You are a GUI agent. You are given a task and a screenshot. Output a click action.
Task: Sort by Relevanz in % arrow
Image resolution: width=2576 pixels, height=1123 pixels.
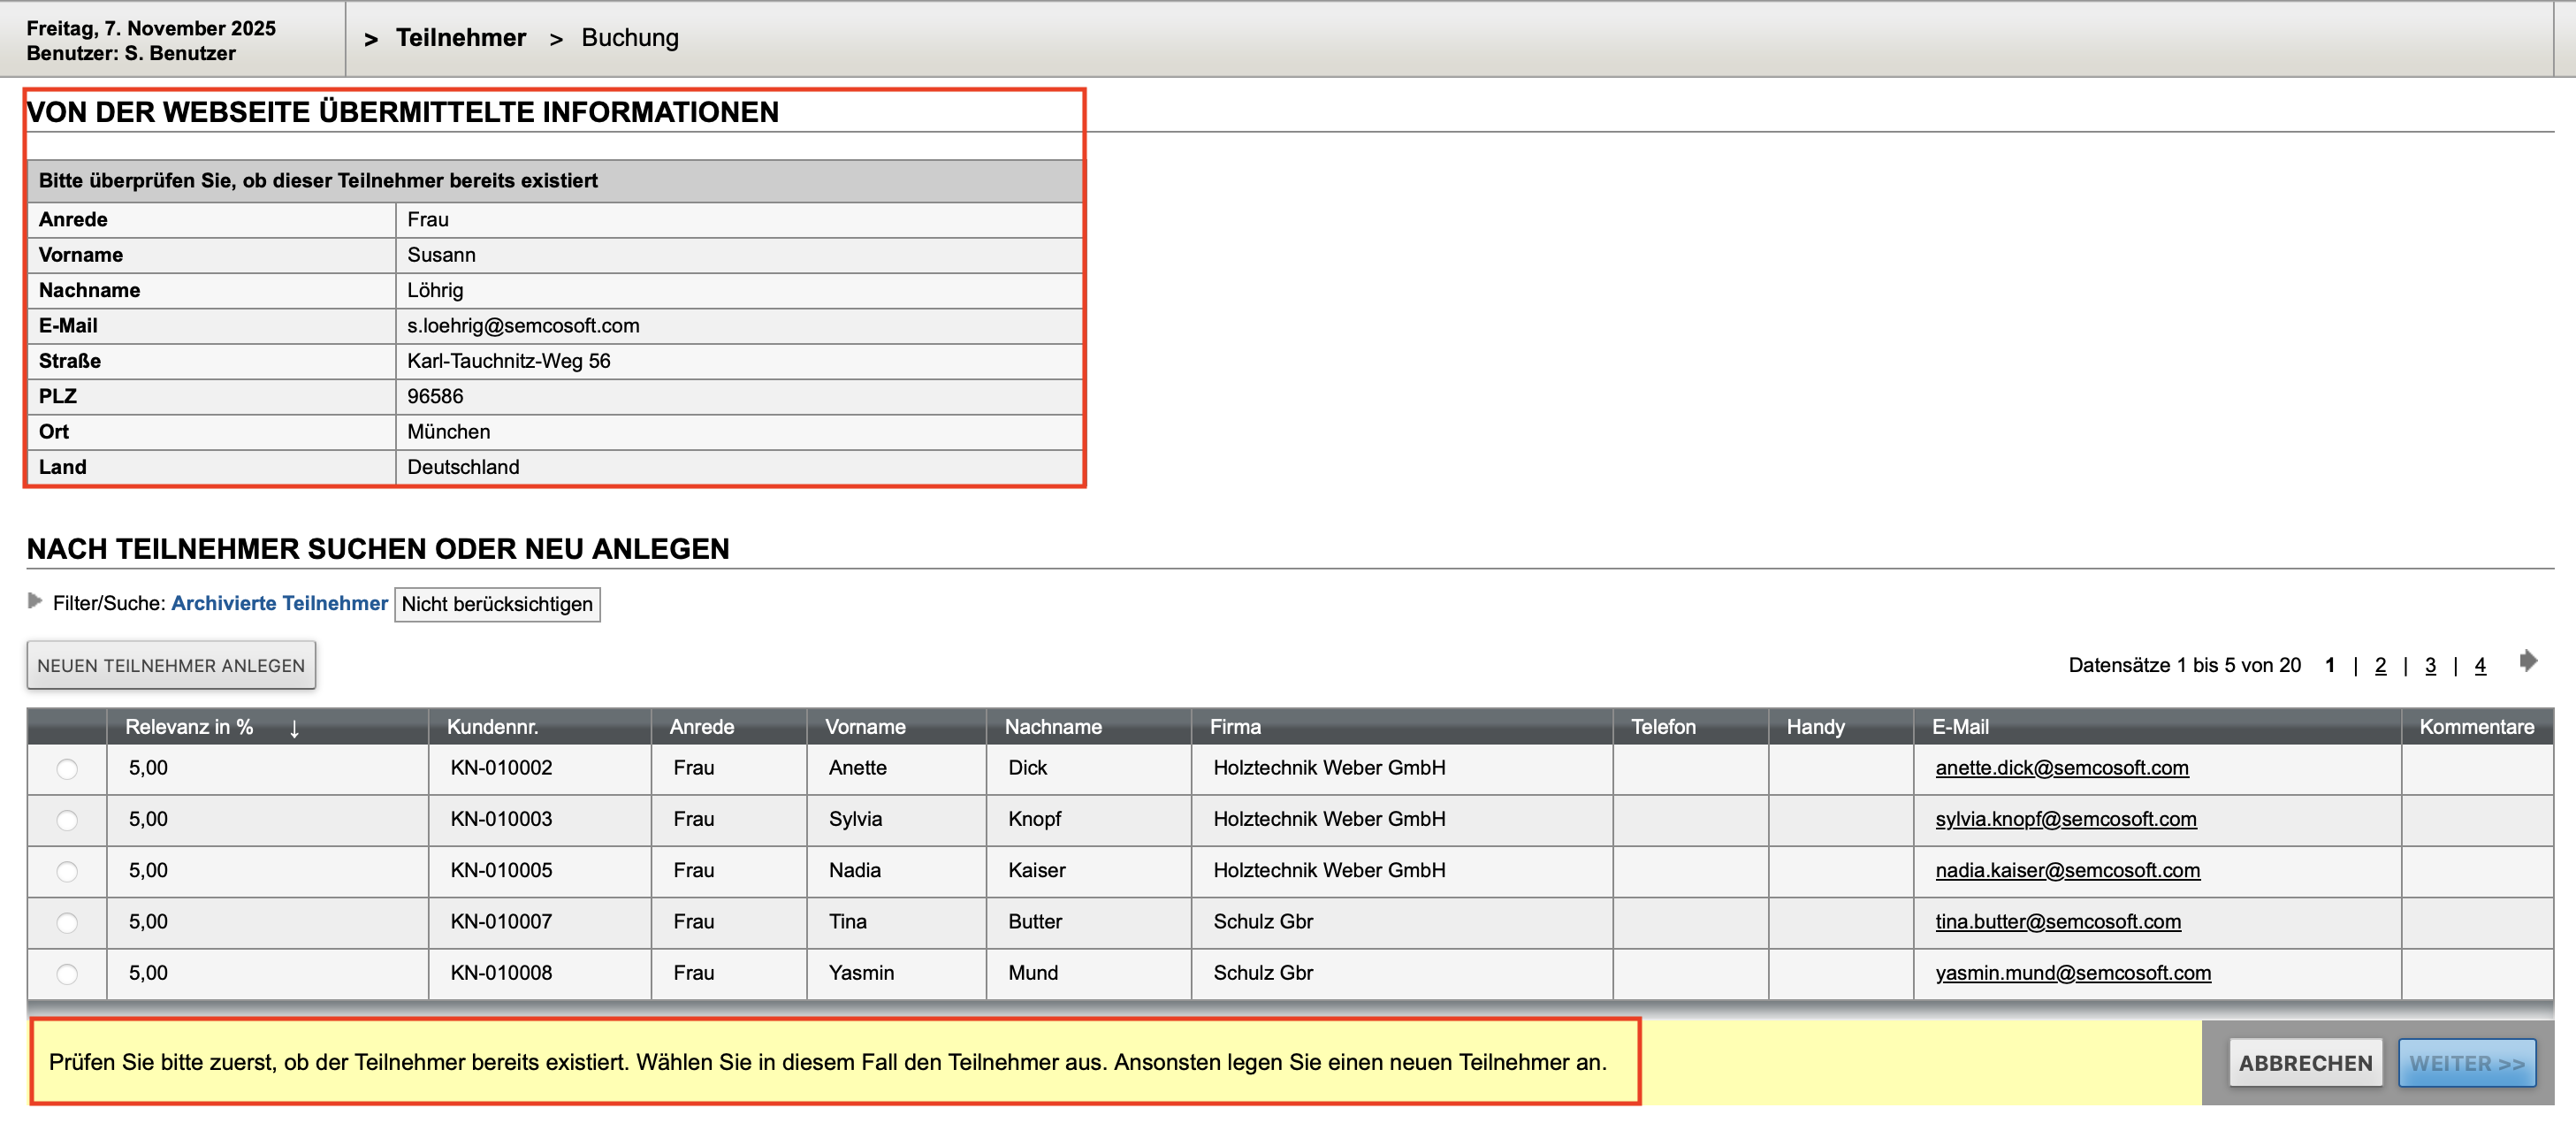point(294,728)
